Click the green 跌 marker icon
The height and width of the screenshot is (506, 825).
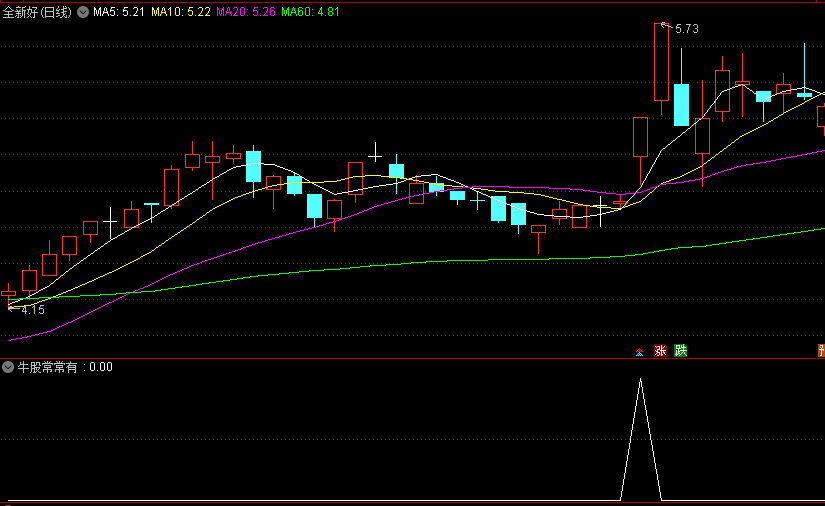pyautogui.click(x=681, y=351)
